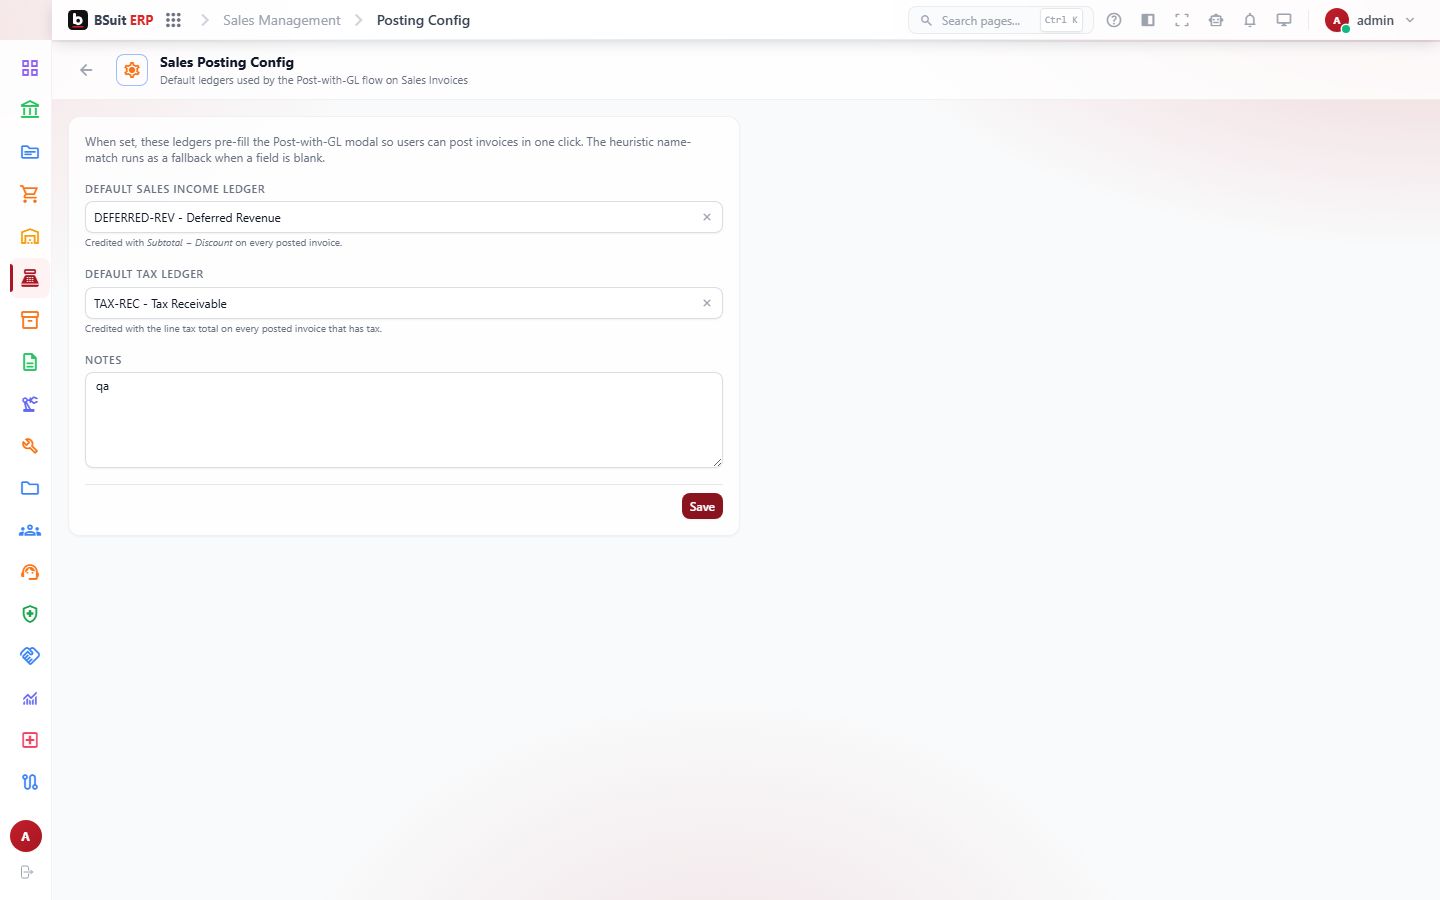Toggle fullscreen mode icon in header
Image resolution: width=1440 pixels, height=900 pixels.
(1182, 20)
